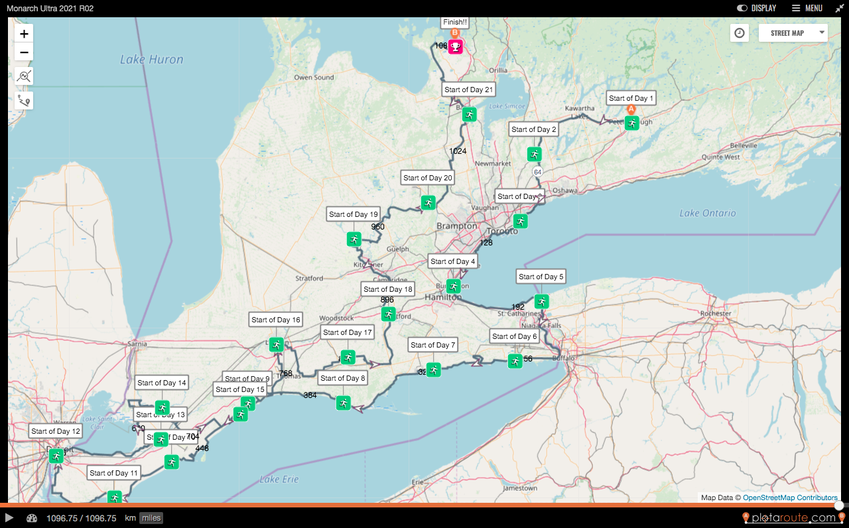Click the Finish trophy marker

tap(455, 46)
